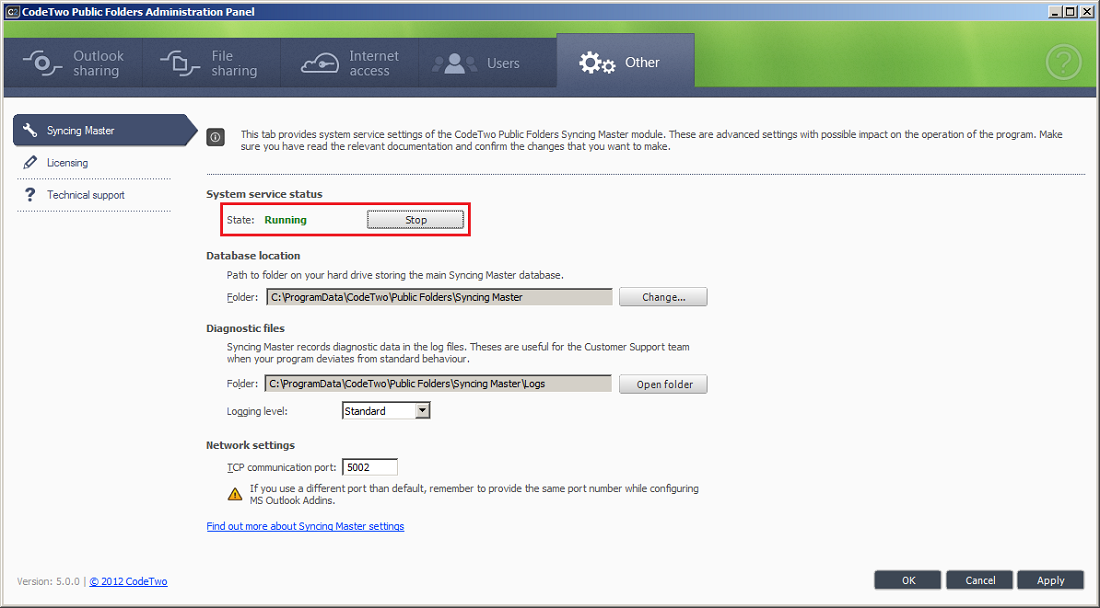Close the Administration Panel window
The image size is (1100, 608).
[1086, 11]
